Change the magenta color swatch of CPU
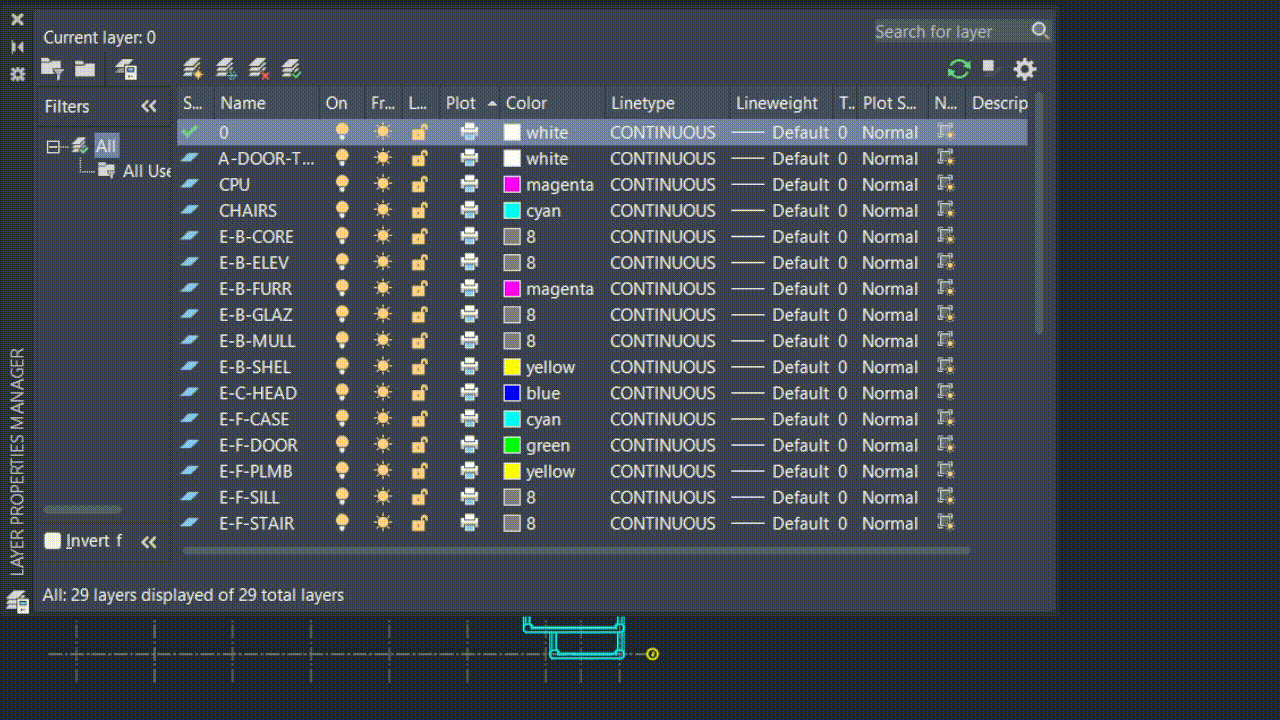1280x720 pixels. point(512,184)
